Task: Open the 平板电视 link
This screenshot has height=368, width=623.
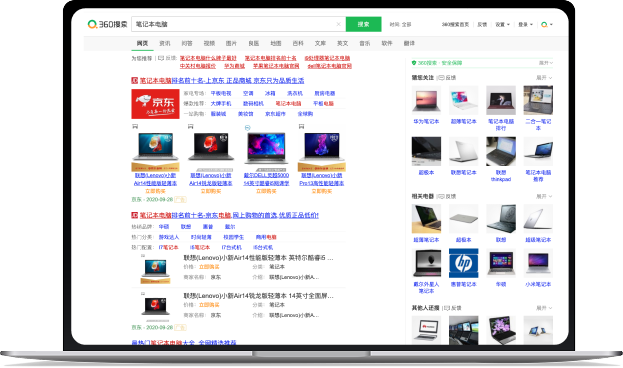Action: click(x=221, y=93)
